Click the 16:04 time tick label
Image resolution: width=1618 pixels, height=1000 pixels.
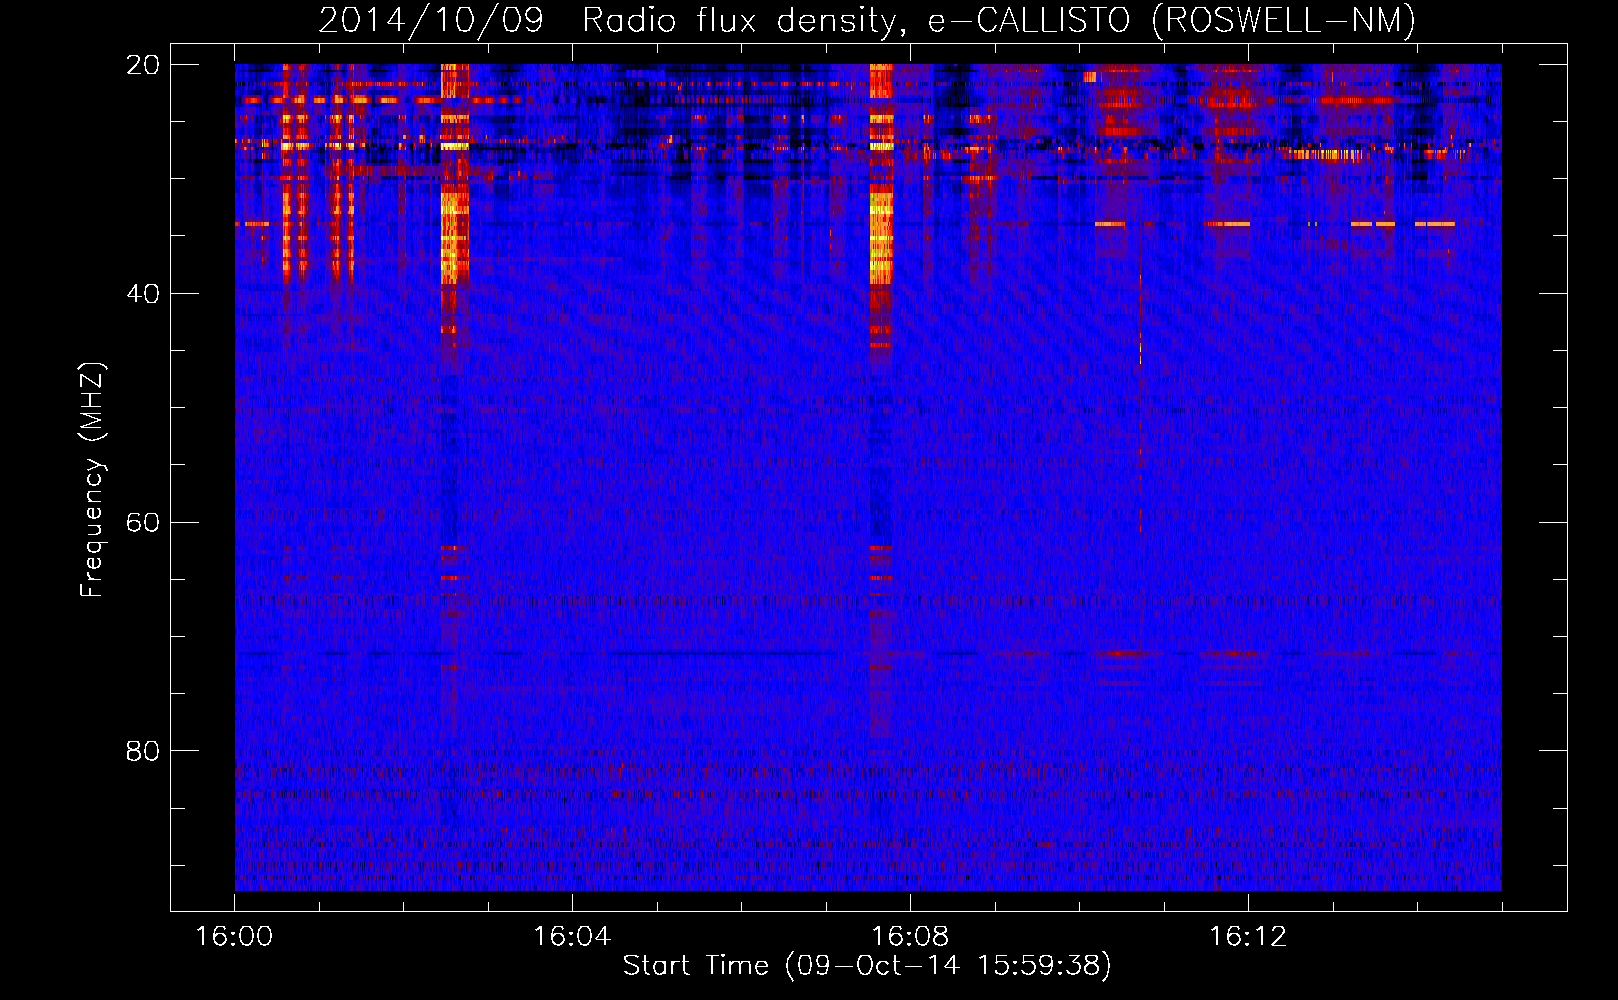point(572,937)
